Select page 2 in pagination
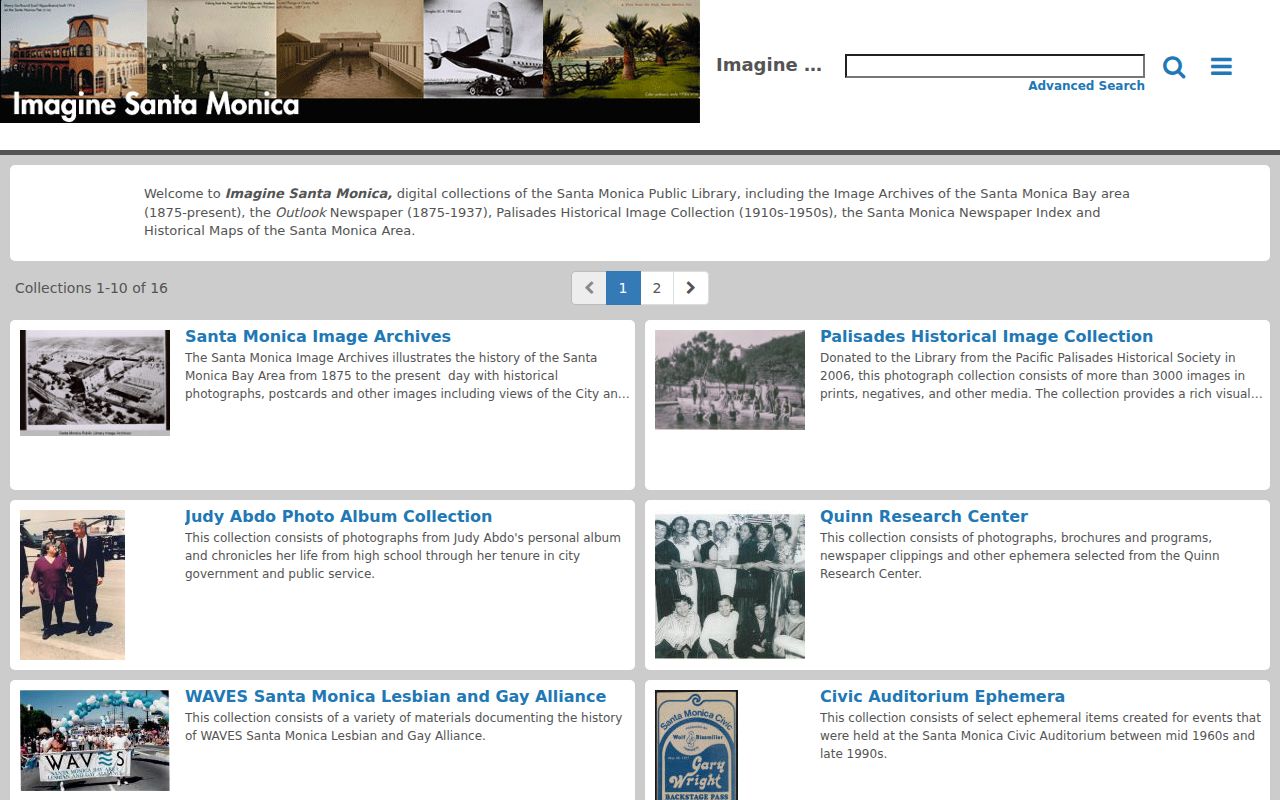1280x800 pixels. click(x=656, y=288)
